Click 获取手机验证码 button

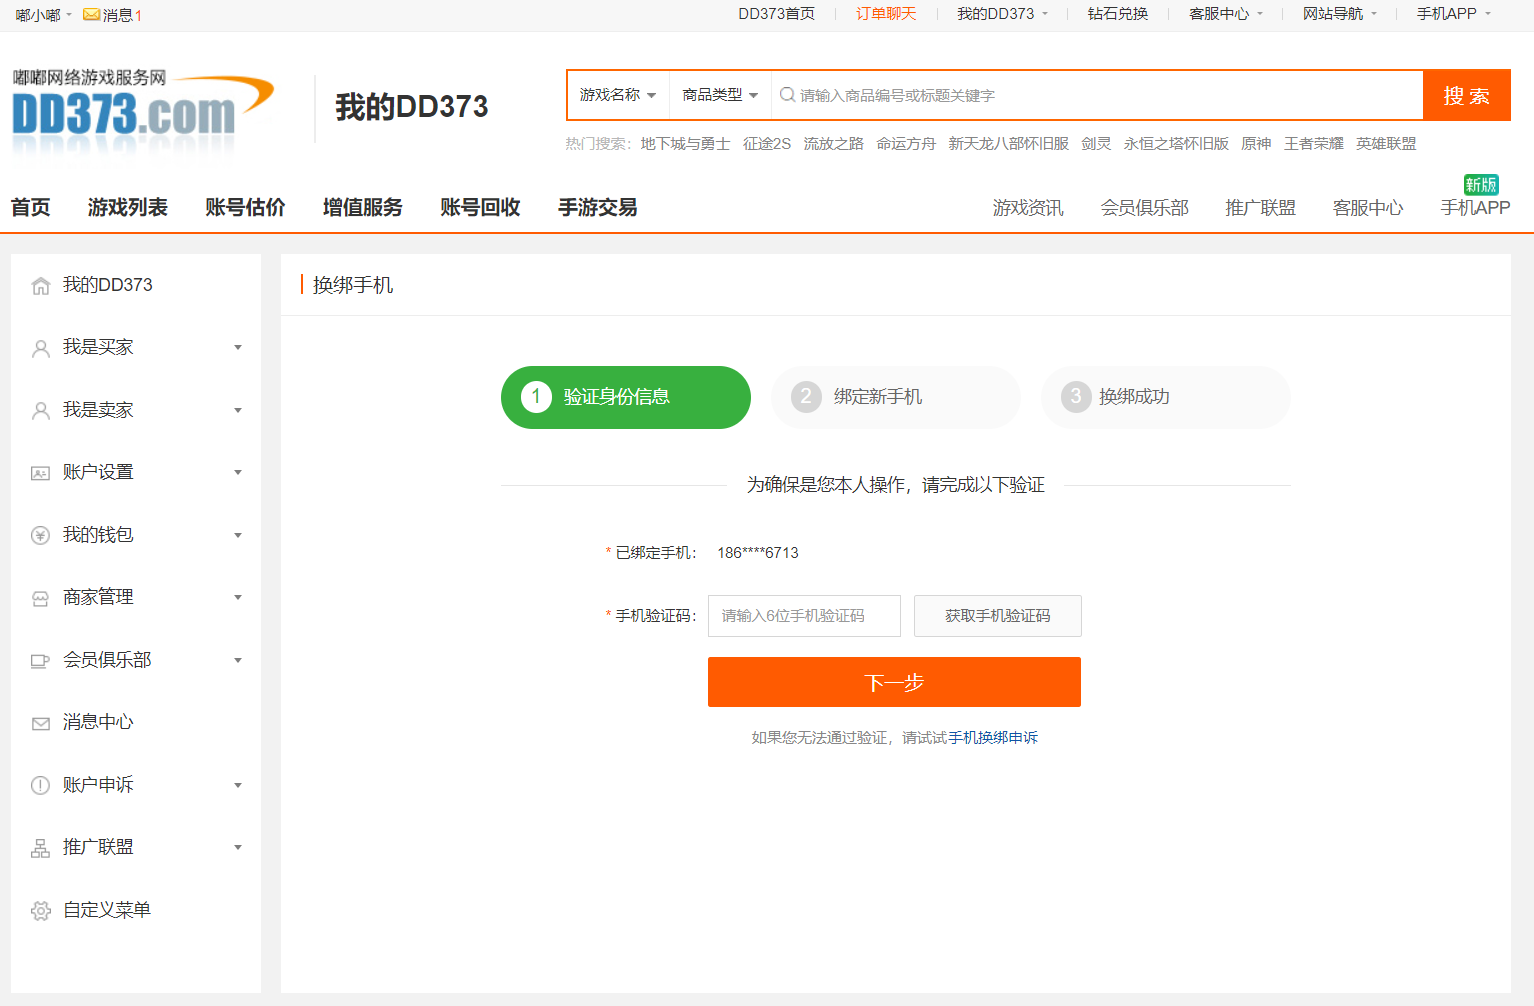(998, 616)
